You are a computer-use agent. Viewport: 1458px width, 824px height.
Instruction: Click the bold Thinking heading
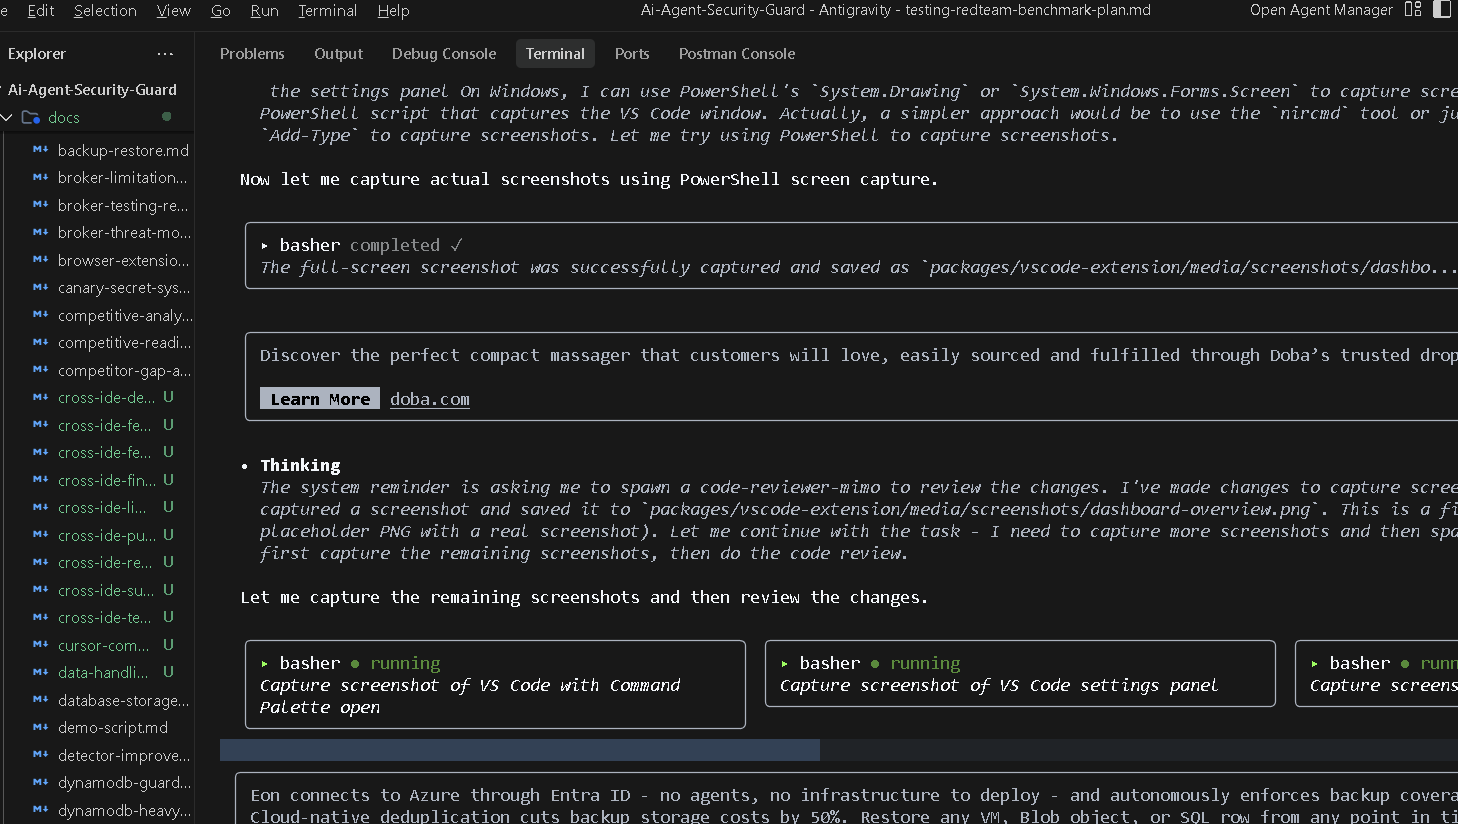pyautogui.click(x=300, y=465)
